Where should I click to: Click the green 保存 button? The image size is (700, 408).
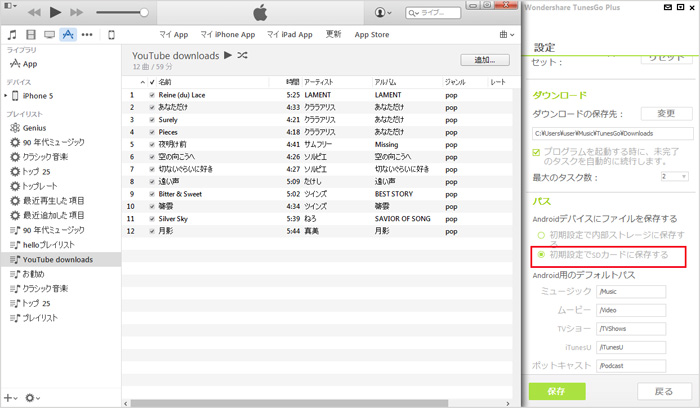click(557, 391)
